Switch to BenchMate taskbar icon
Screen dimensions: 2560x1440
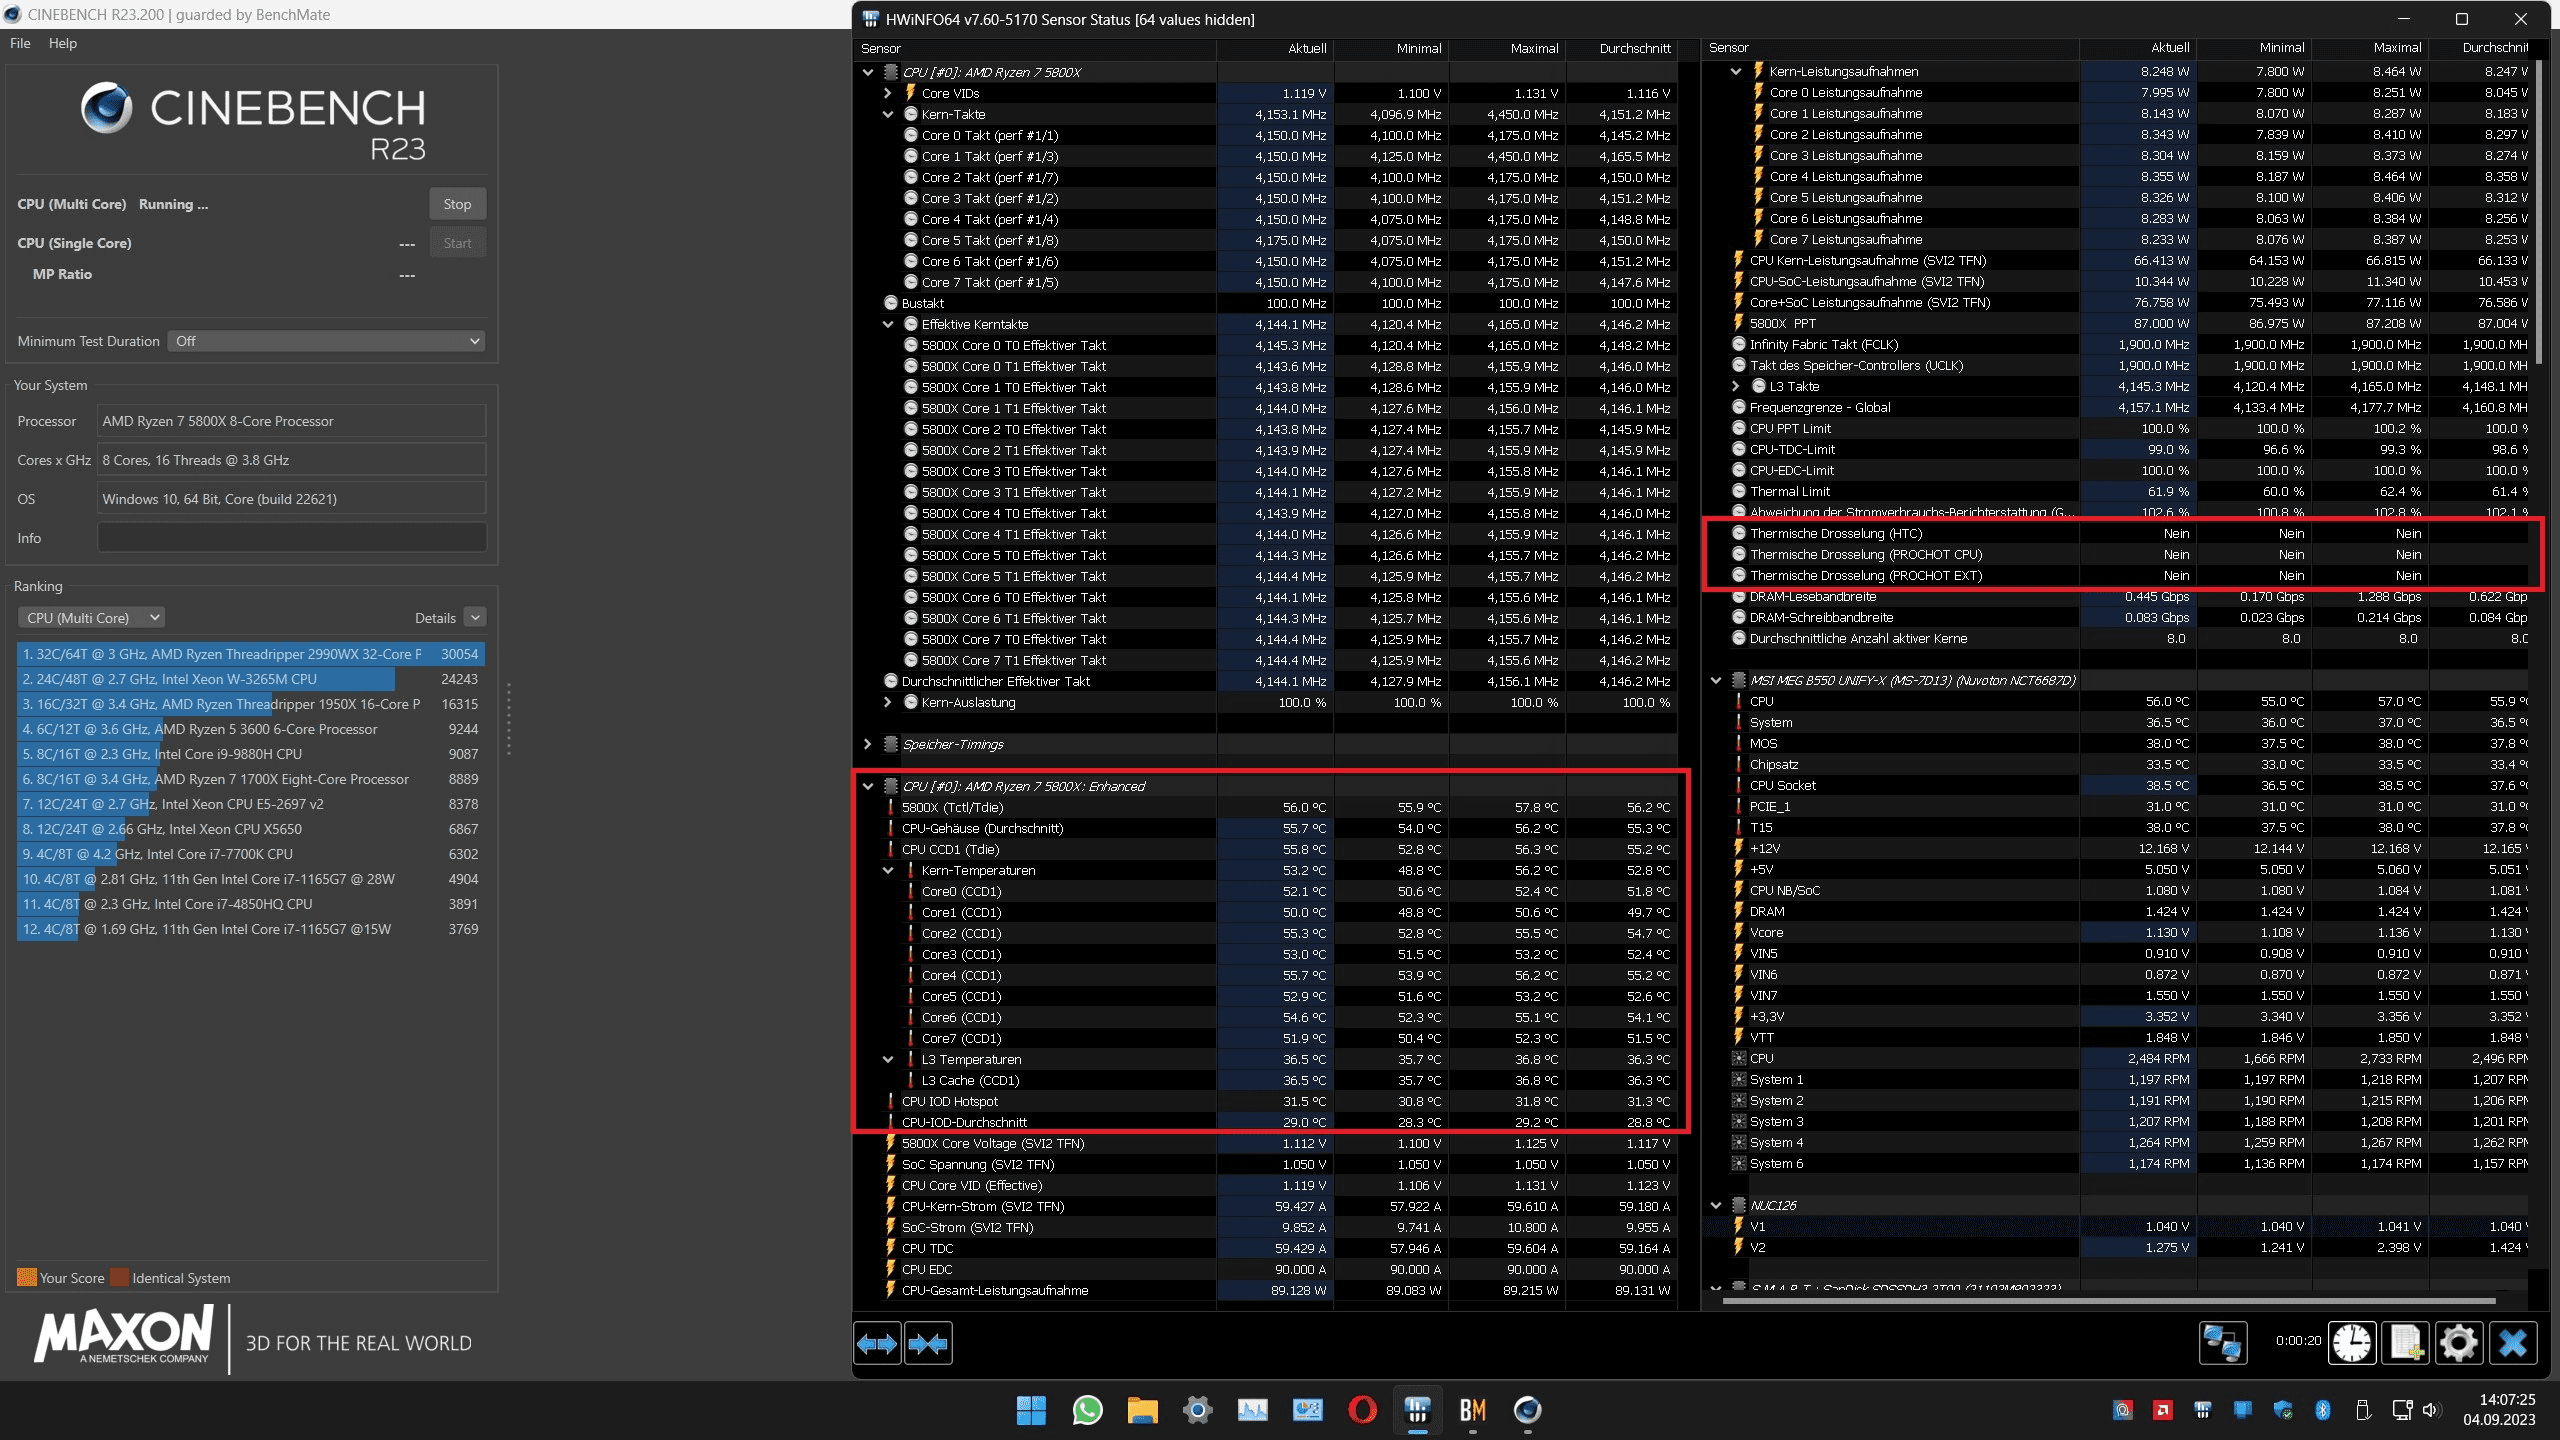[1472, 1410]
